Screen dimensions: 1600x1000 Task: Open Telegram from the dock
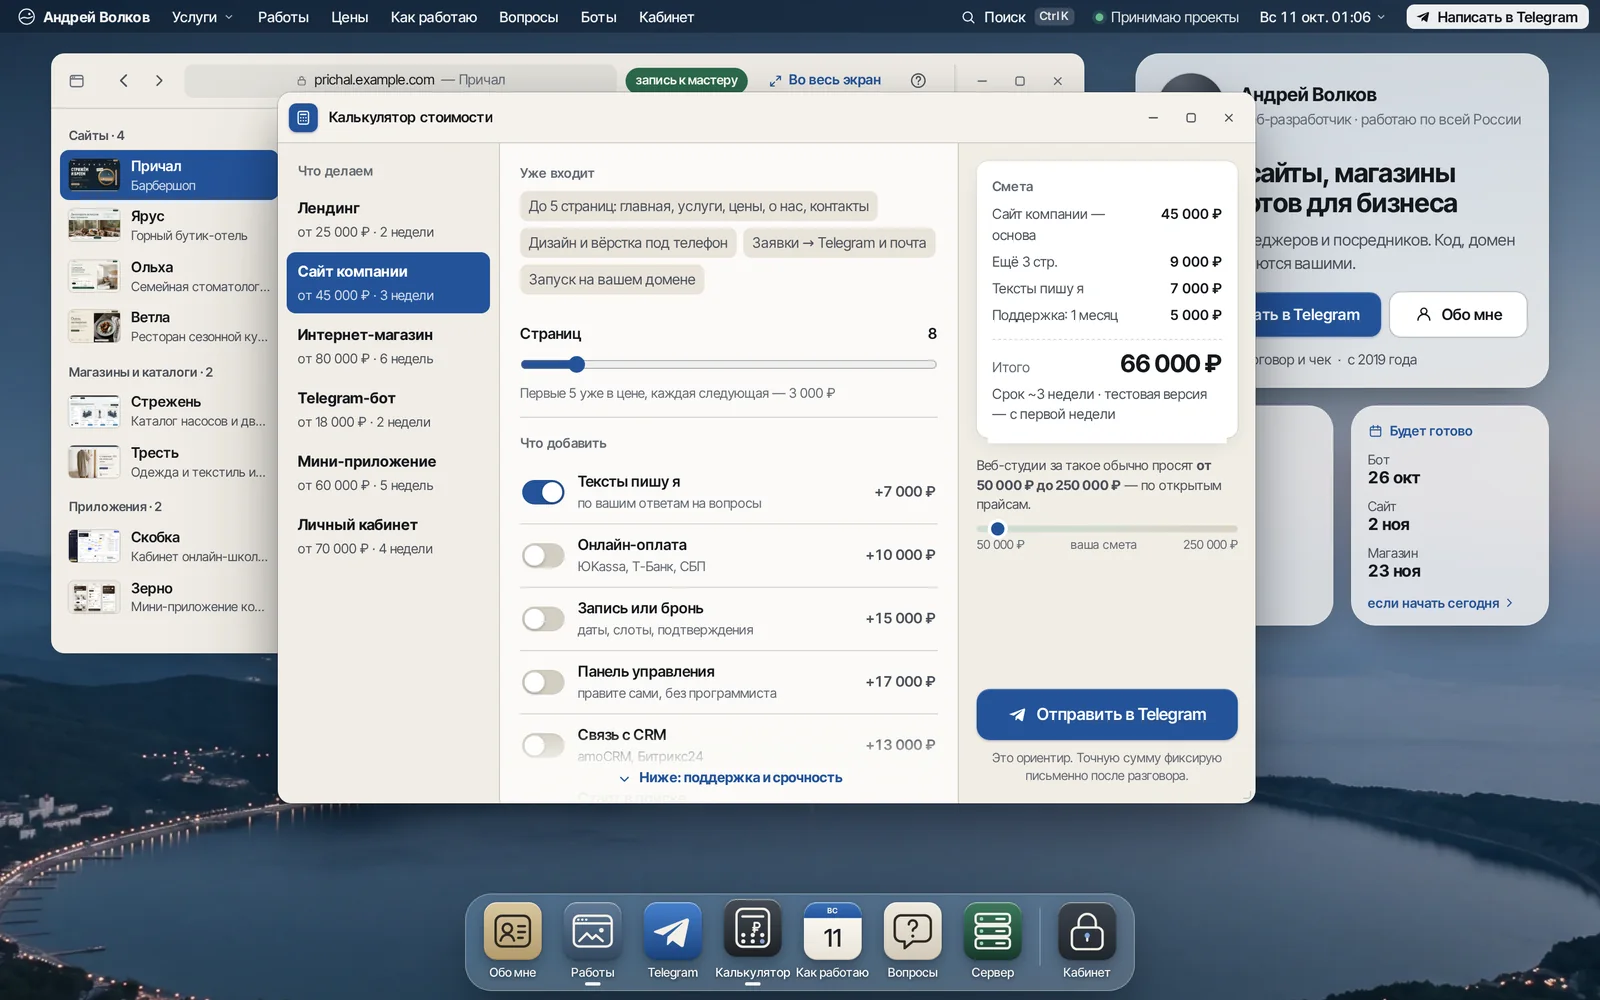point(672,931)
